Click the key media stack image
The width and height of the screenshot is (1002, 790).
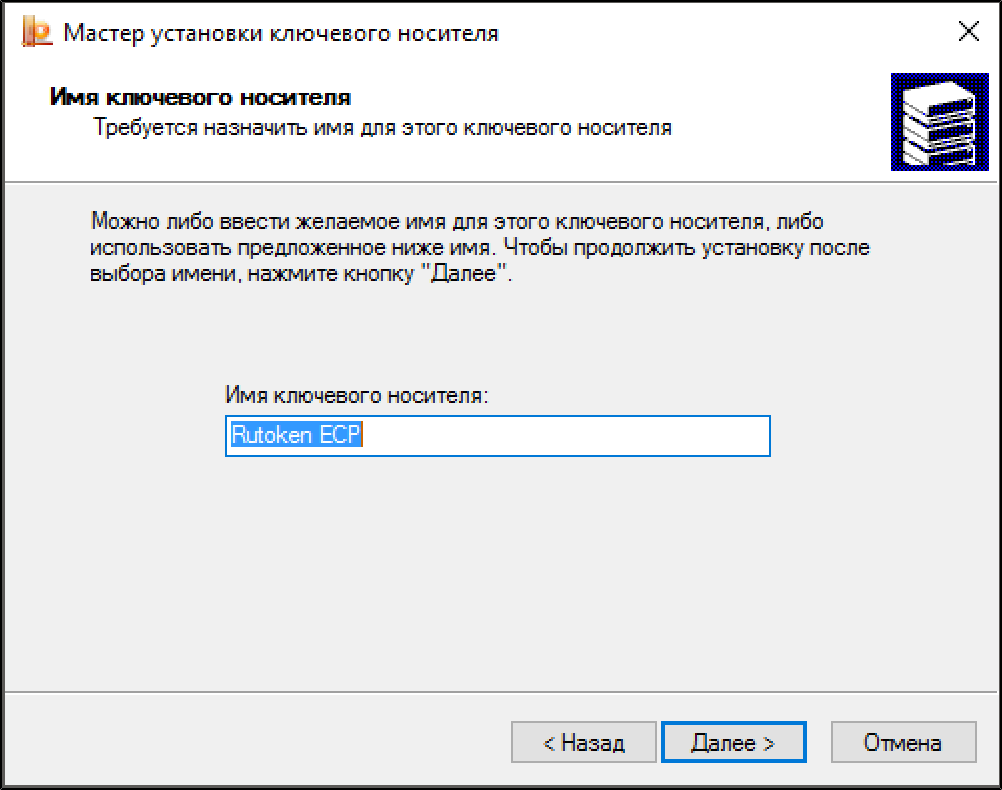coord(939,122)
